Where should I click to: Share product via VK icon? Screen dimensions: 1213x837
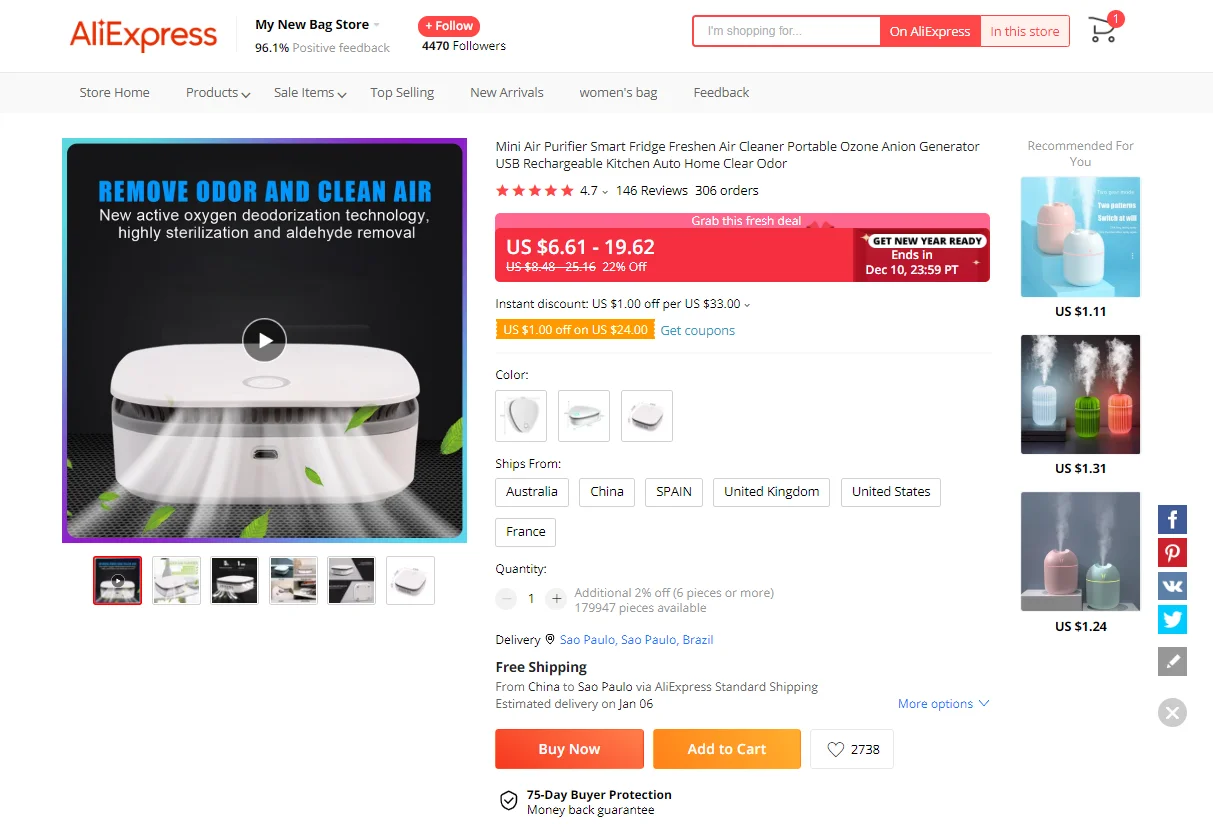coord(1172,586)
